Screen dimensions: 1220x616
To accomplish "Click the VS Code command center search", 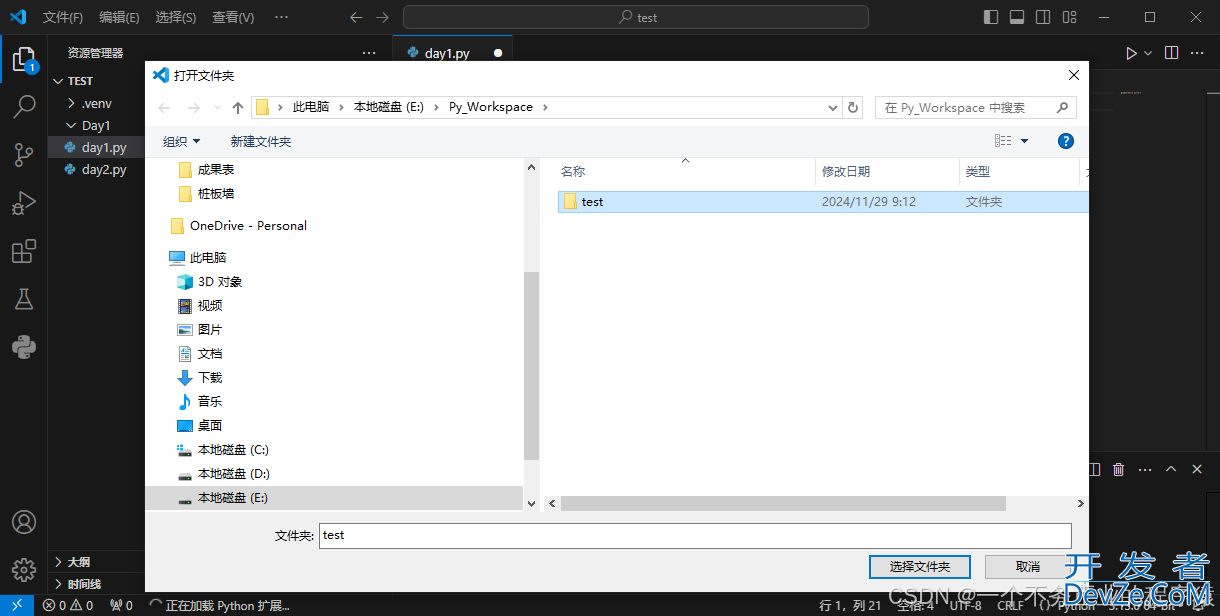I will pyautogui.click(x=636, y=17).
